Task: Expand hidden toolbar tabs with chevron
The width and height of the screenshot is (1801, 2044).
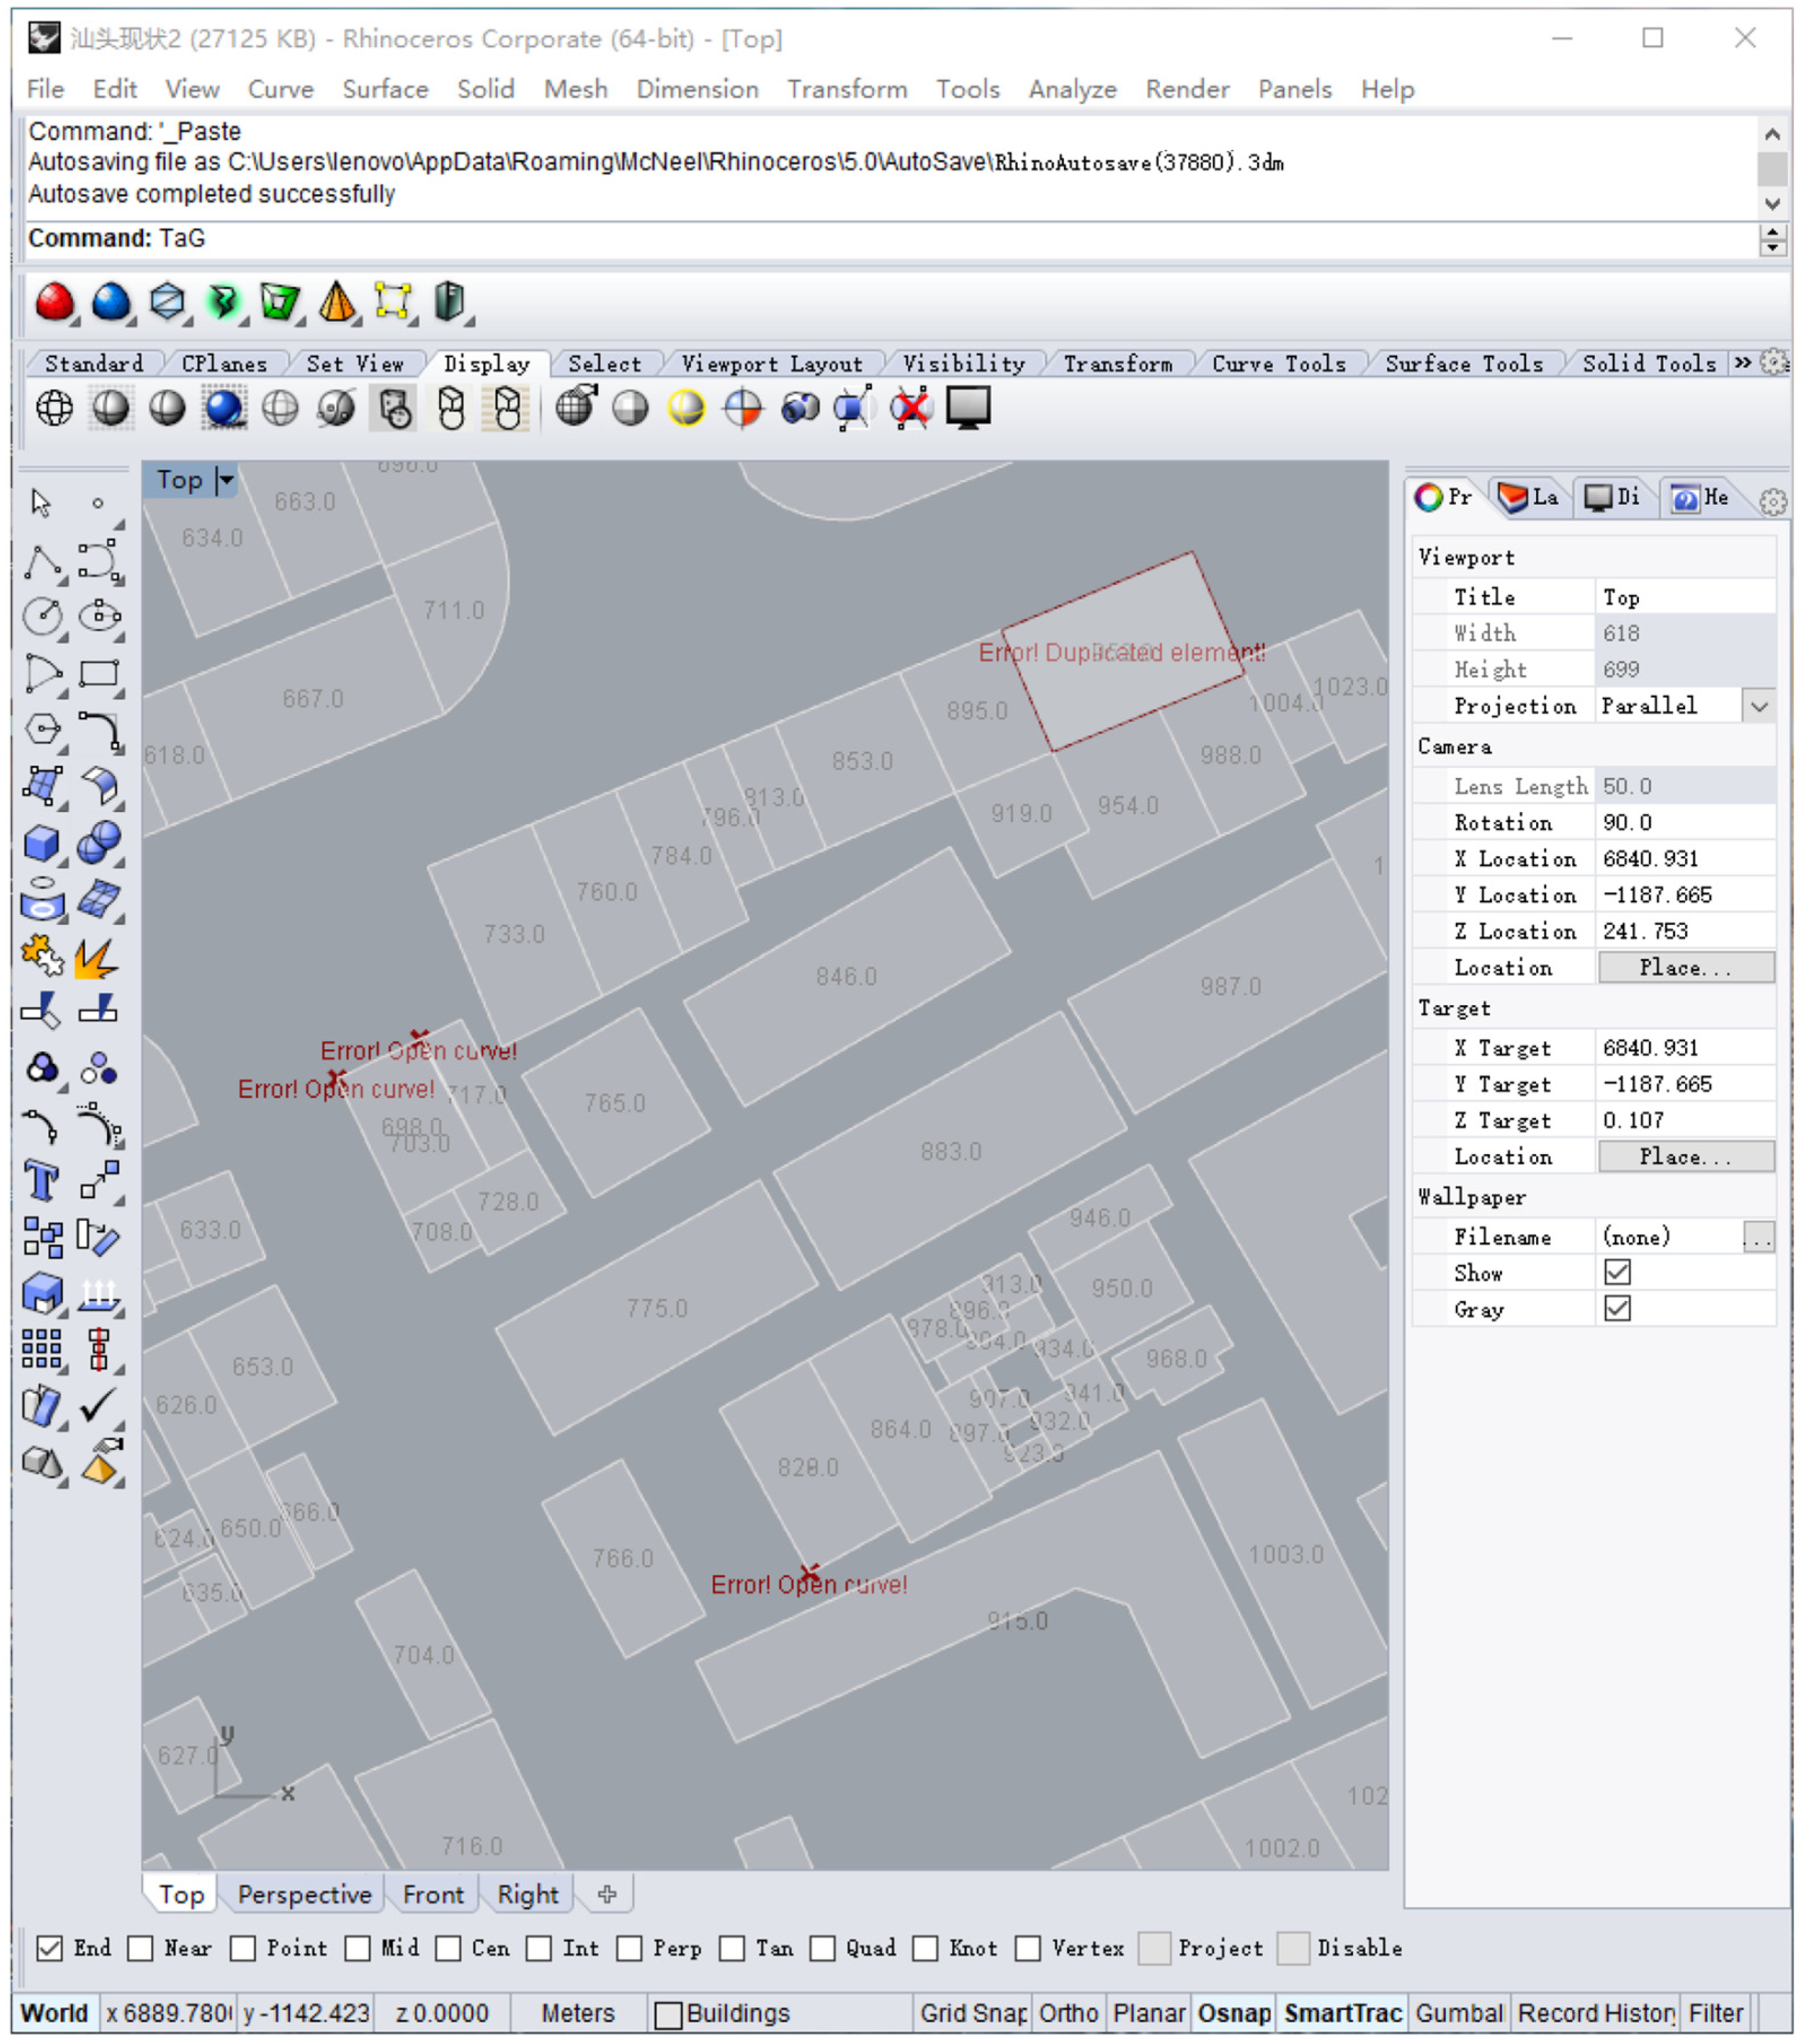Action: pos(1742,363)
